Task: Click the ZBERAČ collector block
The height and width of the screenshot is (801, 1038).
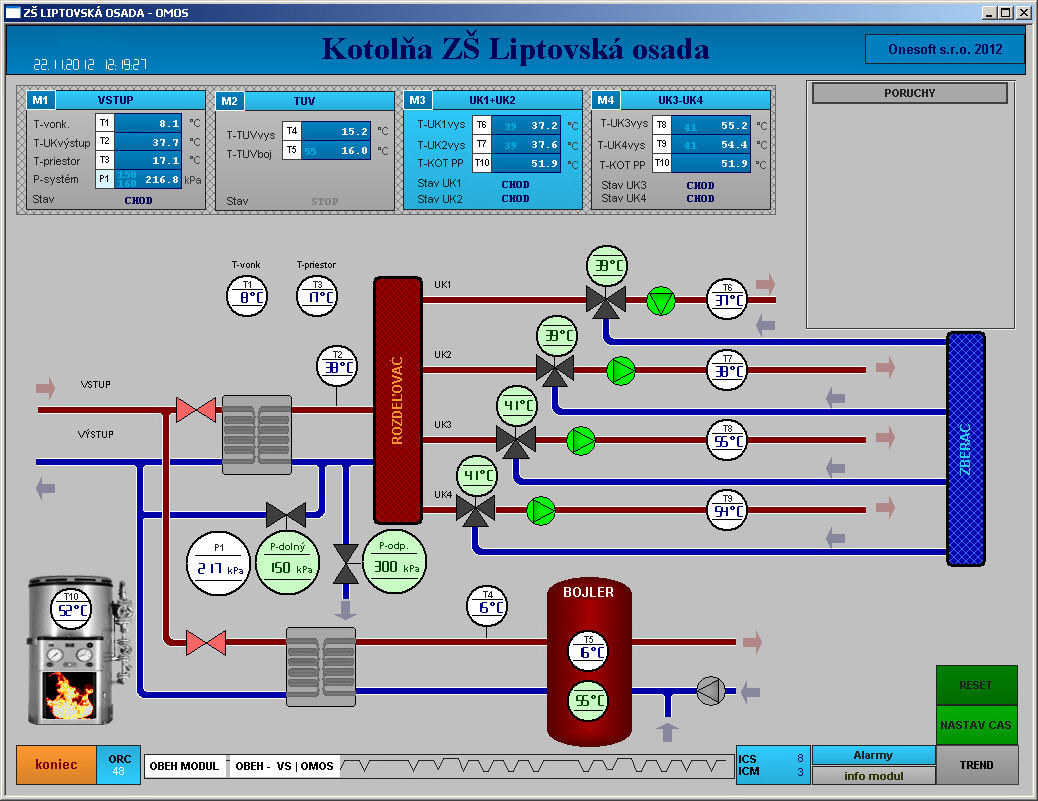Action: [x=966, y=449]
